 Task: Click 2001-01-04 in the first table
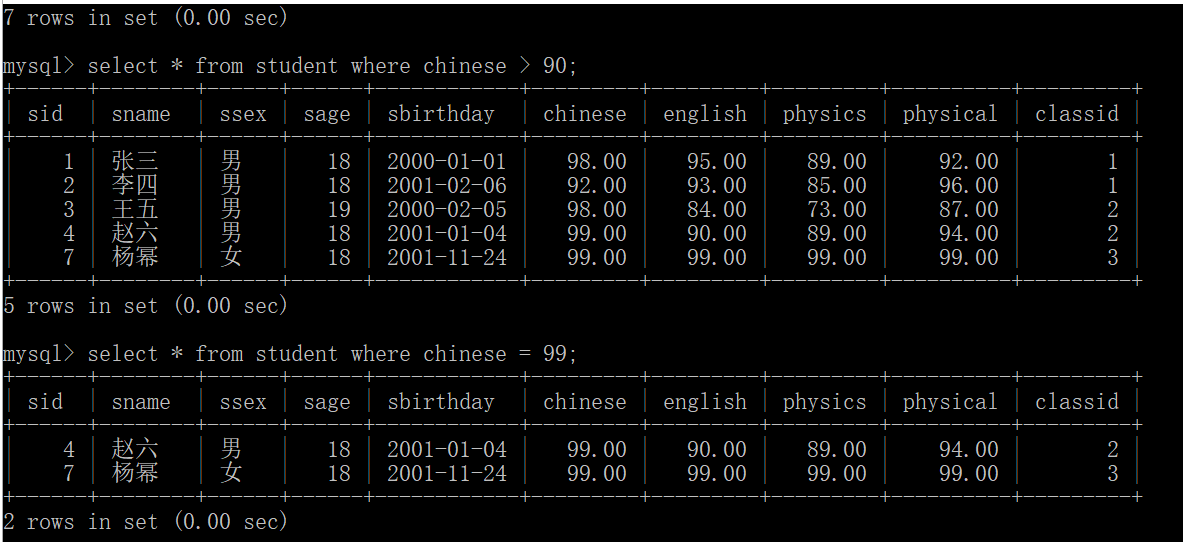tap(447, 233)
